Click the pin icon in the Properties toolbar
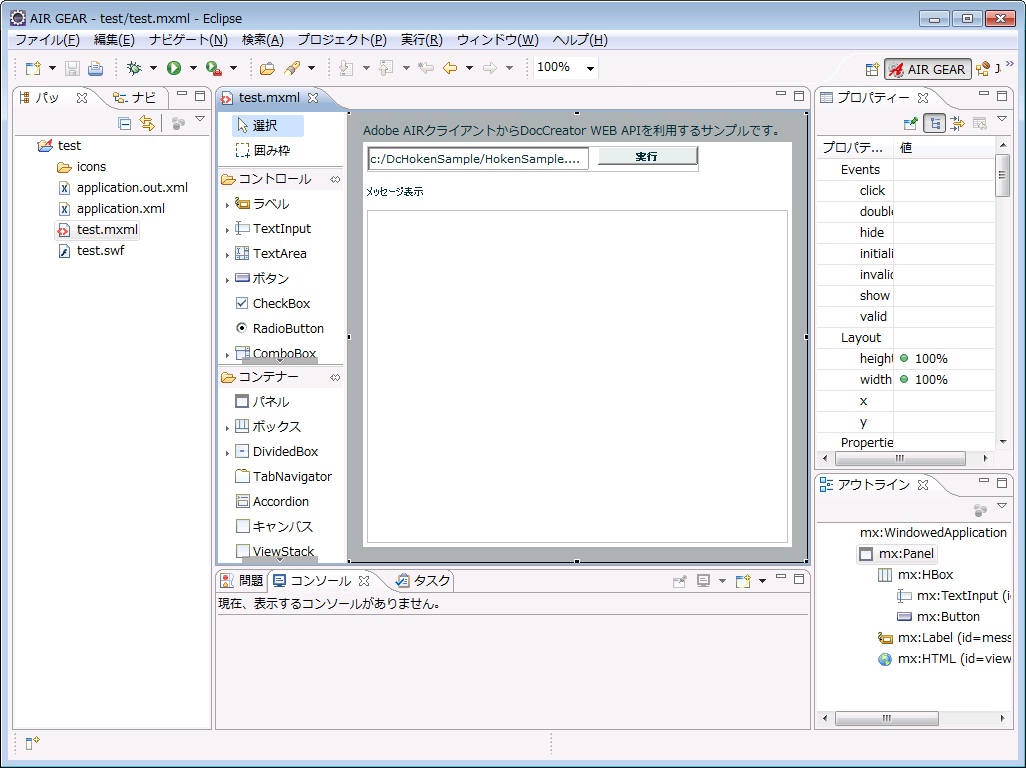Viewport: 1026px width, 768px height. click(x=910, y=124)
